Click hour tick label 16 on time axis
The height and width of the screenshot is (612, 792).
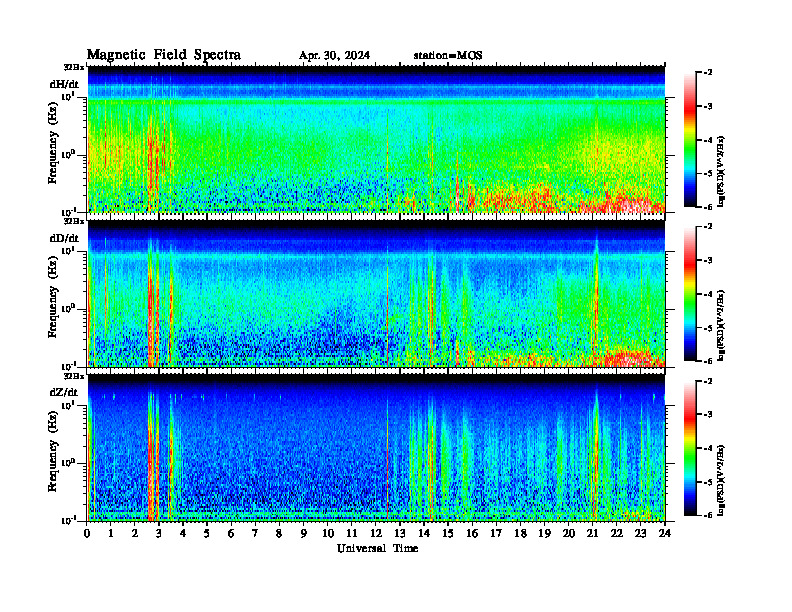pyautogui.click(x=472, y=533)
